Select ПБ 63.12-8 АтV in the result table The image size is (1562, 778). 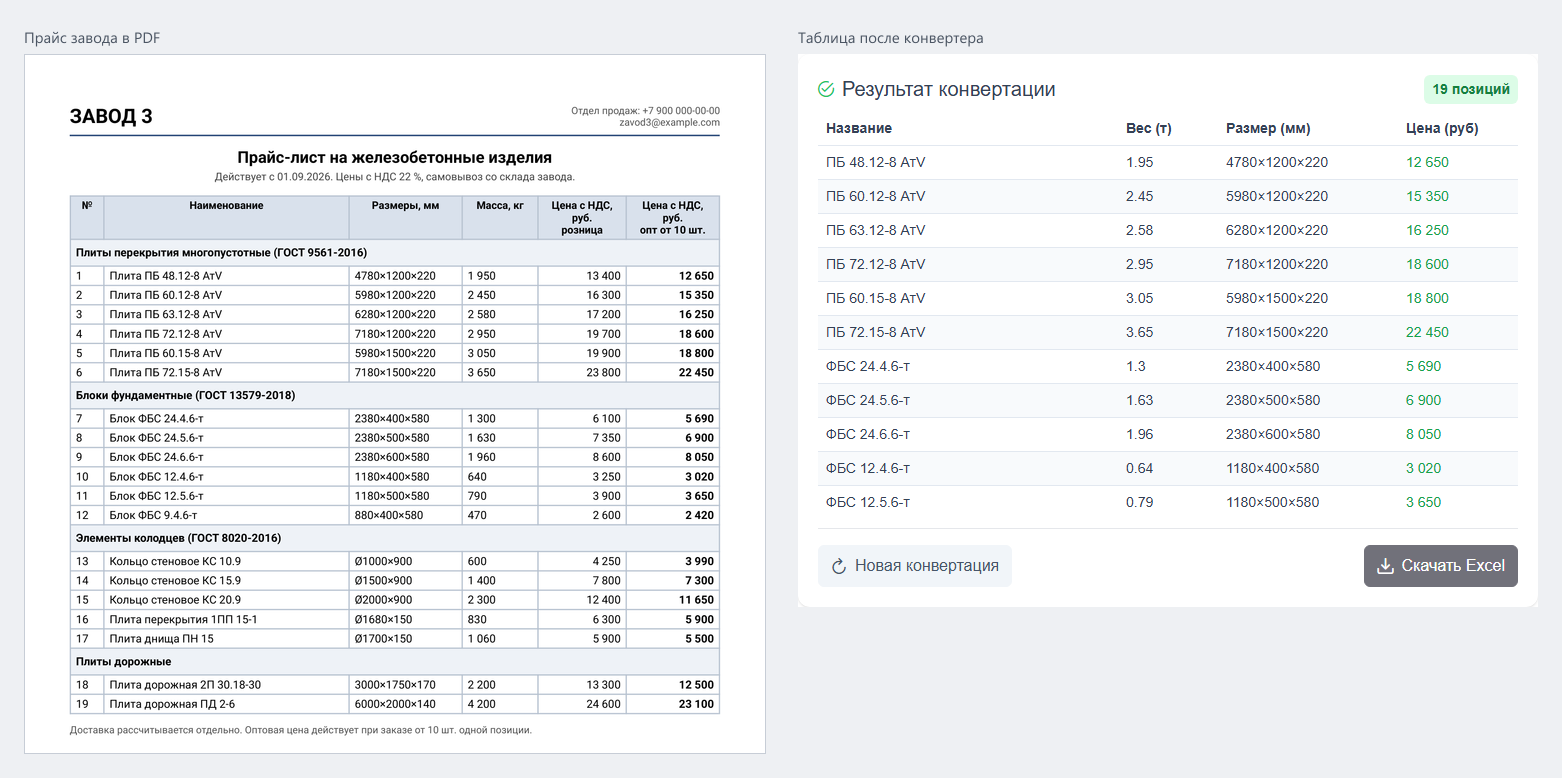click(x=876, y=230)
